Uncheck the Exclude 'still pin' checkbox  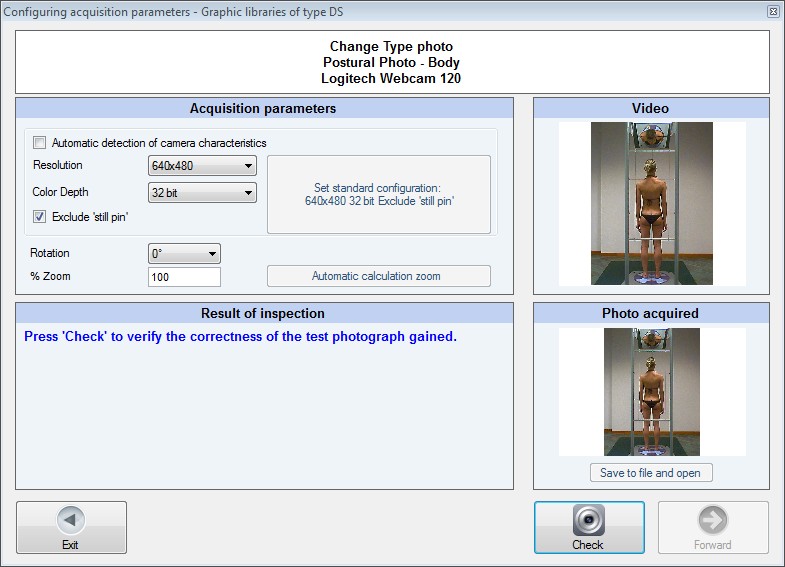[40, 217]
